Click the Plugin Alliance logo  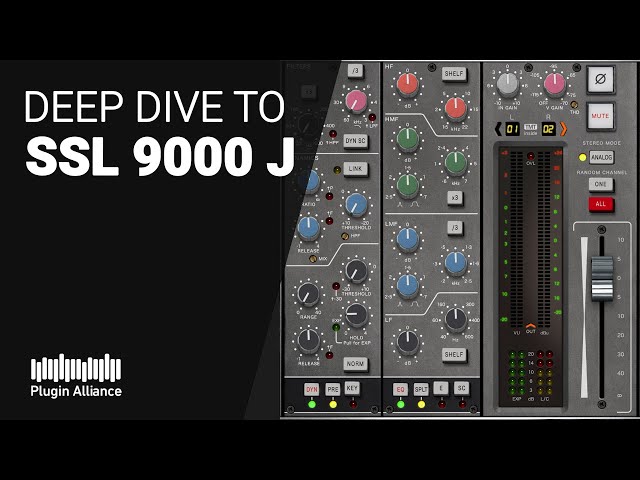[76, 376]
